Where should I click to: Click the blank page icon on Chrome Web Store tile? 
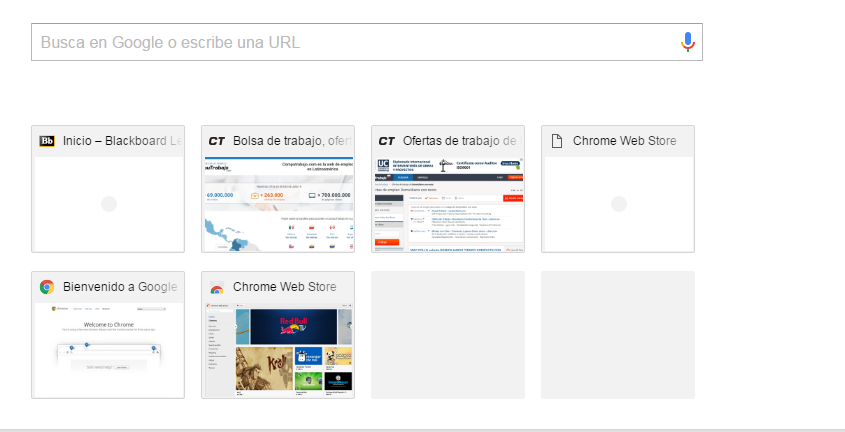coord(556,141)
